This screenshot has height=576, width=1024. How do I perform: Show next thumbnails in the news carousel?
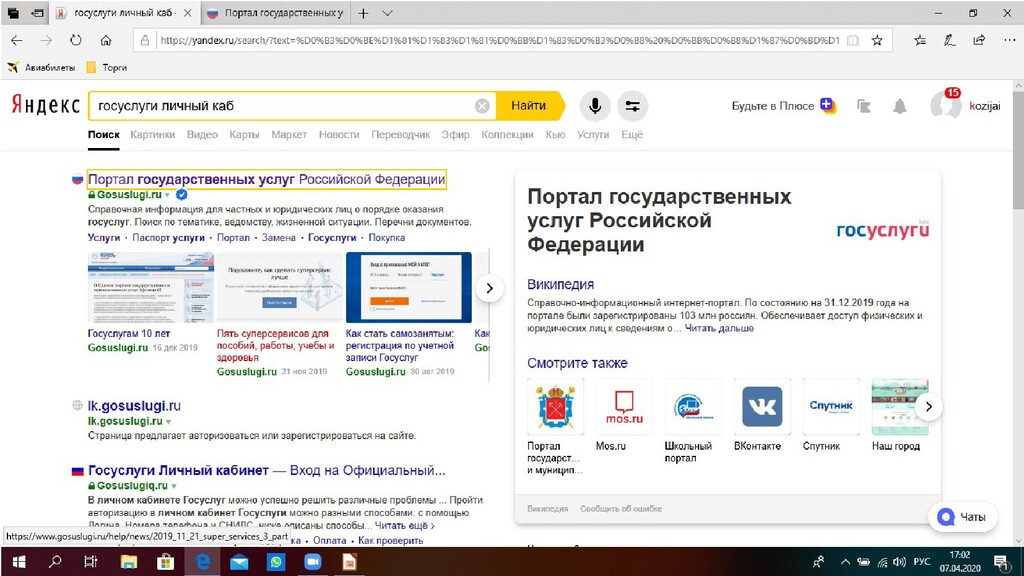pyautogui.click(x=489, y=288)
